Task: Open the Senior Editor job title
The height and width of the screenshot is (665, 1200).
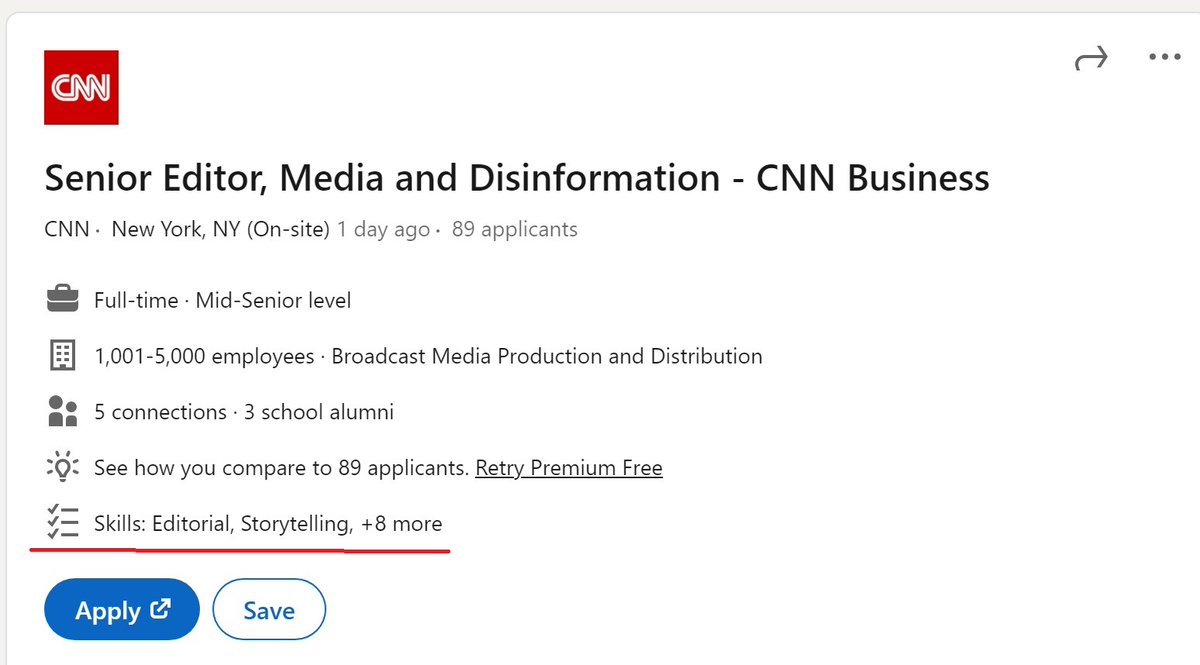Action: coord(517,178)
